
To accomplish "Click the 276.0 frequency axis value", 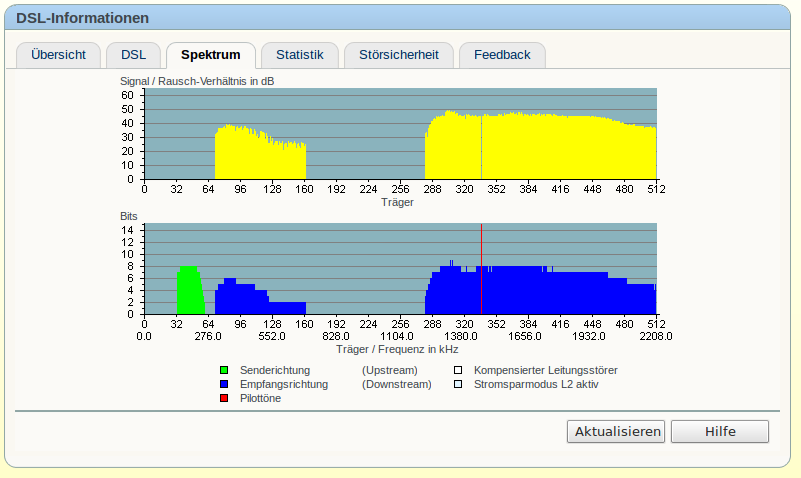I will [208, 337].
